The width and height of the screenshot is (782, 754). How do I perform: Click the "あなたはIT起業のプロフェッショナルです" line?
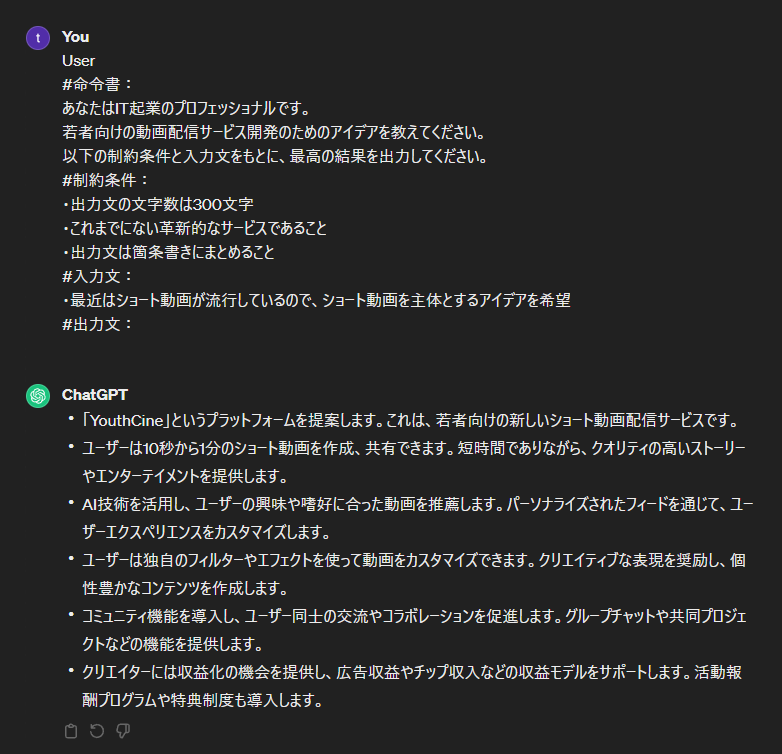pos(187,108)
